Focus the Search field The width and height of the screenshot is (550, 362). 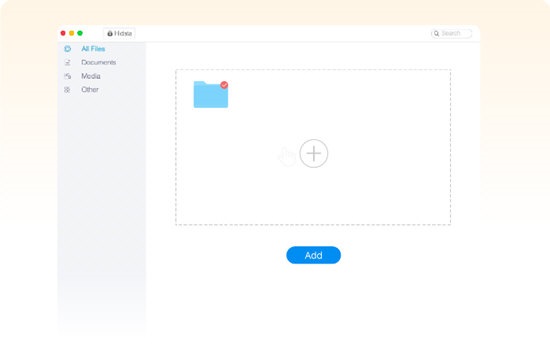pyautogui.click(x=451, y=33)
